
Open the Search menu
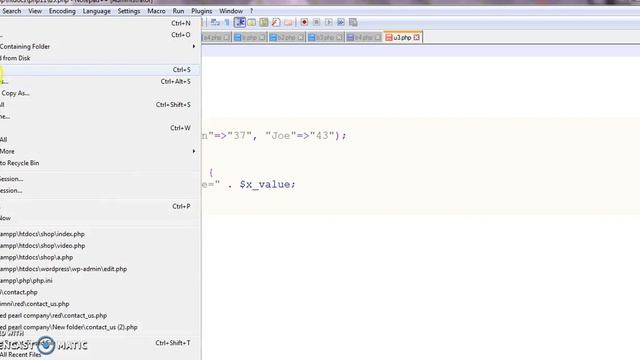point(11,11)
